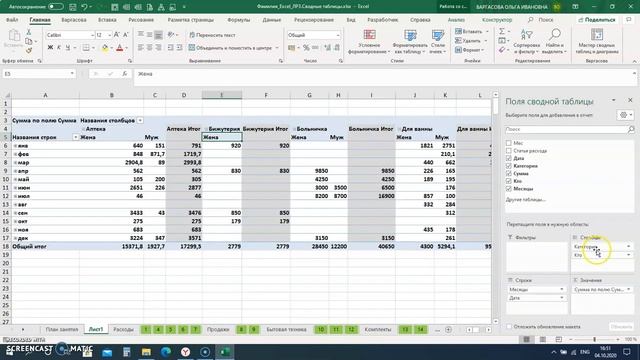Switch to the Формулы ribbon tab

238,20
